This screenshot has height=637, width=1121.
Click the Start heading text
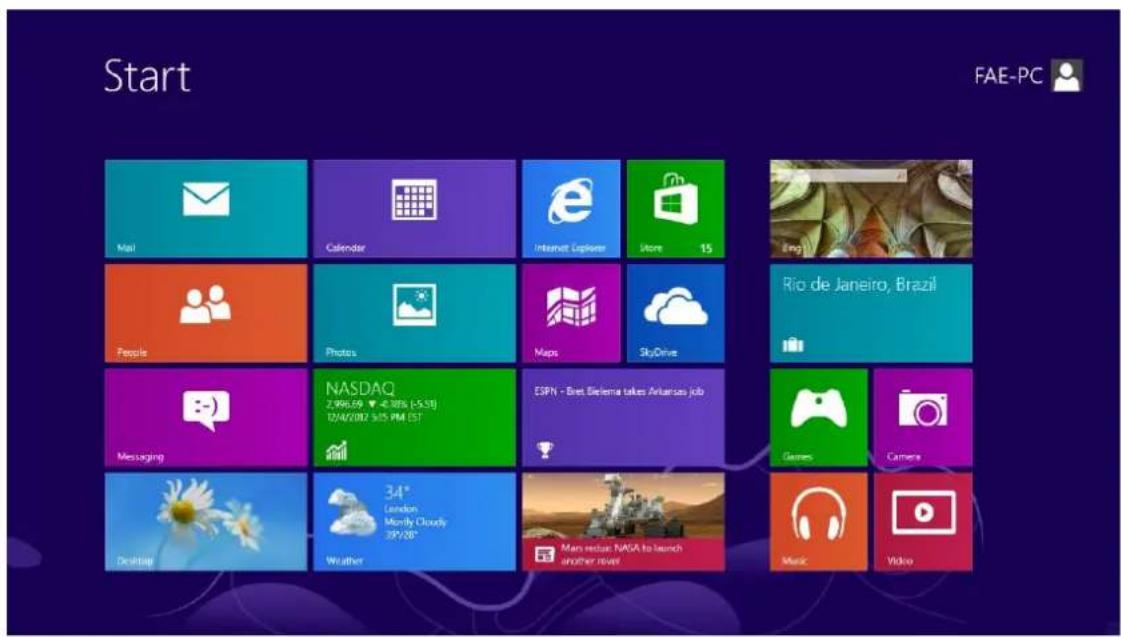point(147,76)
